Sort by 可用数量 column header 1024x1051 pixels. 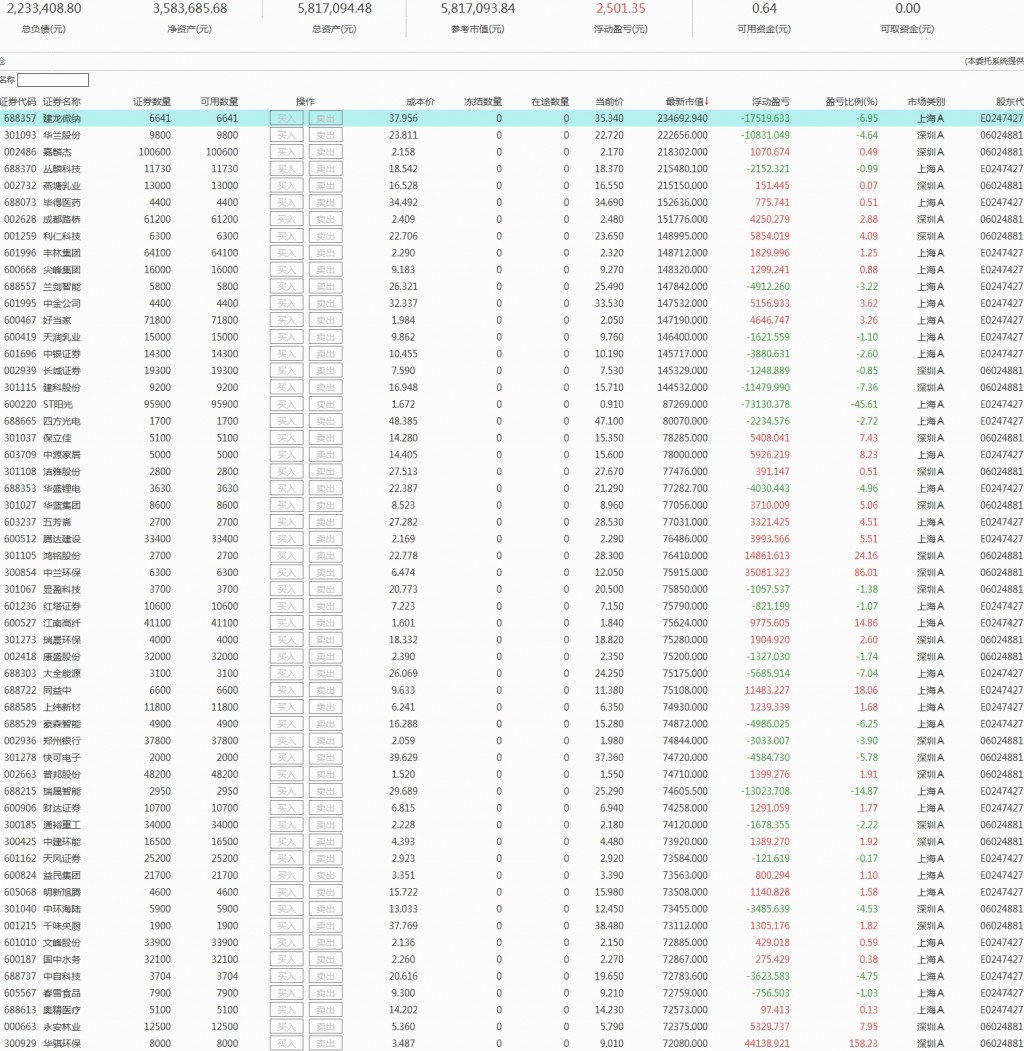tap(219, 102)
